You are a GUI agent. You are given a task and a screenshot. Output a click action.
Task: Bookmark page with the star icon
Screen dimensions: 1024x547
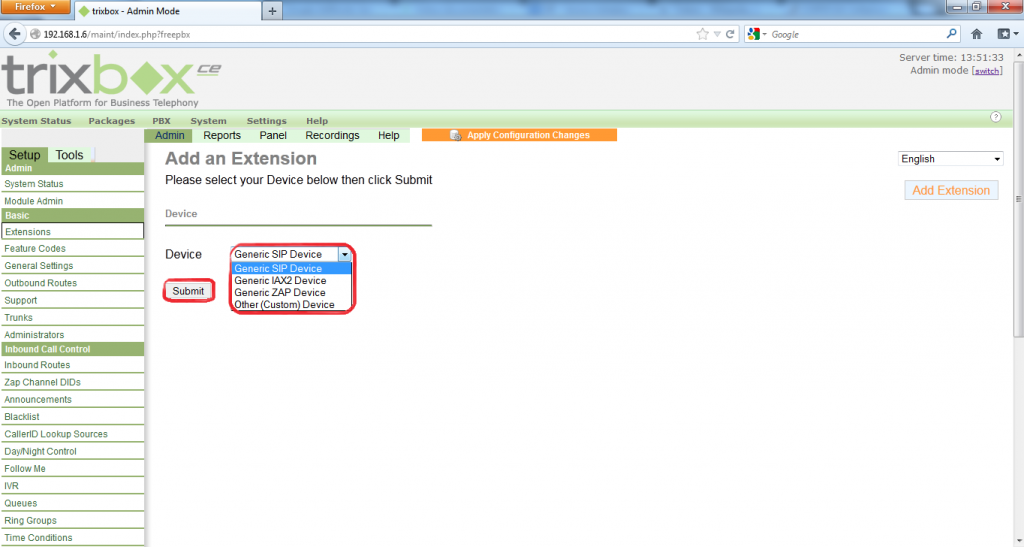702,34
